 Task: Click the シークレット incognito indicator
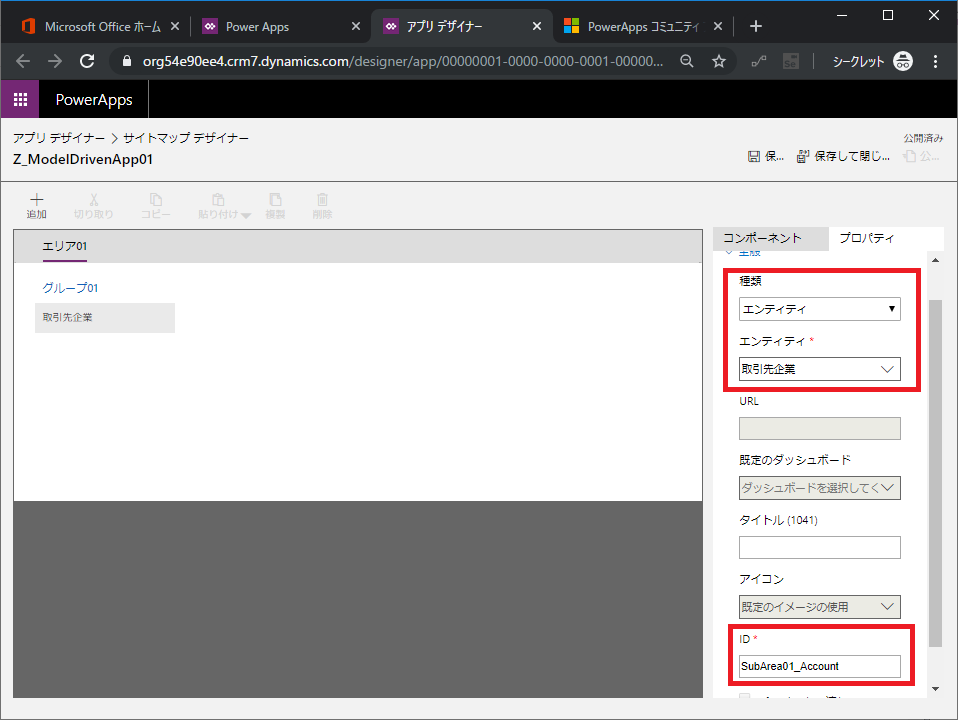pyautogui.click(x=872, y=61)
